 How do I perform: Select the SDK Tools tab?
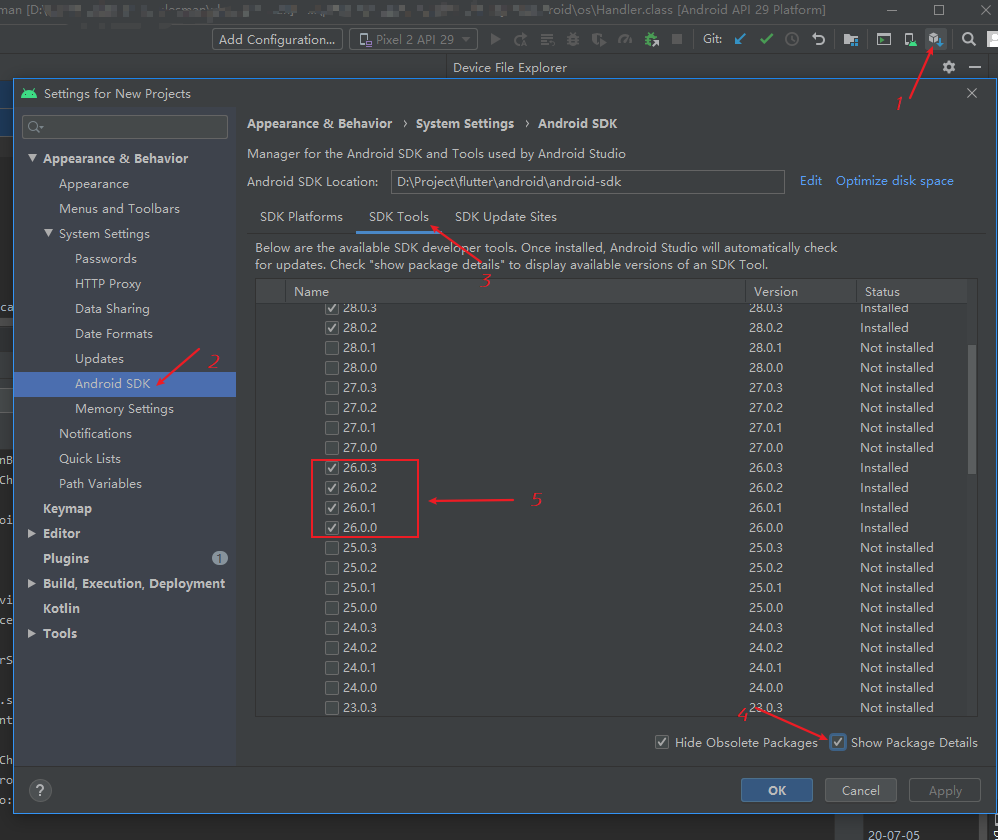[398, 217]
